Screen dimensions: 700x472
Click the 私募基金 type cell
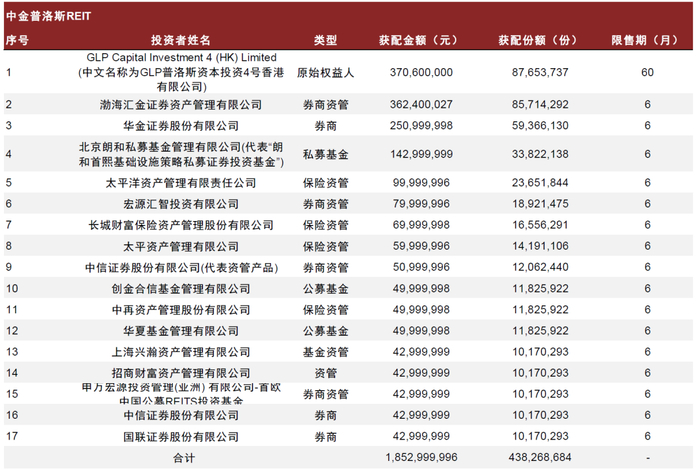[325, 155]
